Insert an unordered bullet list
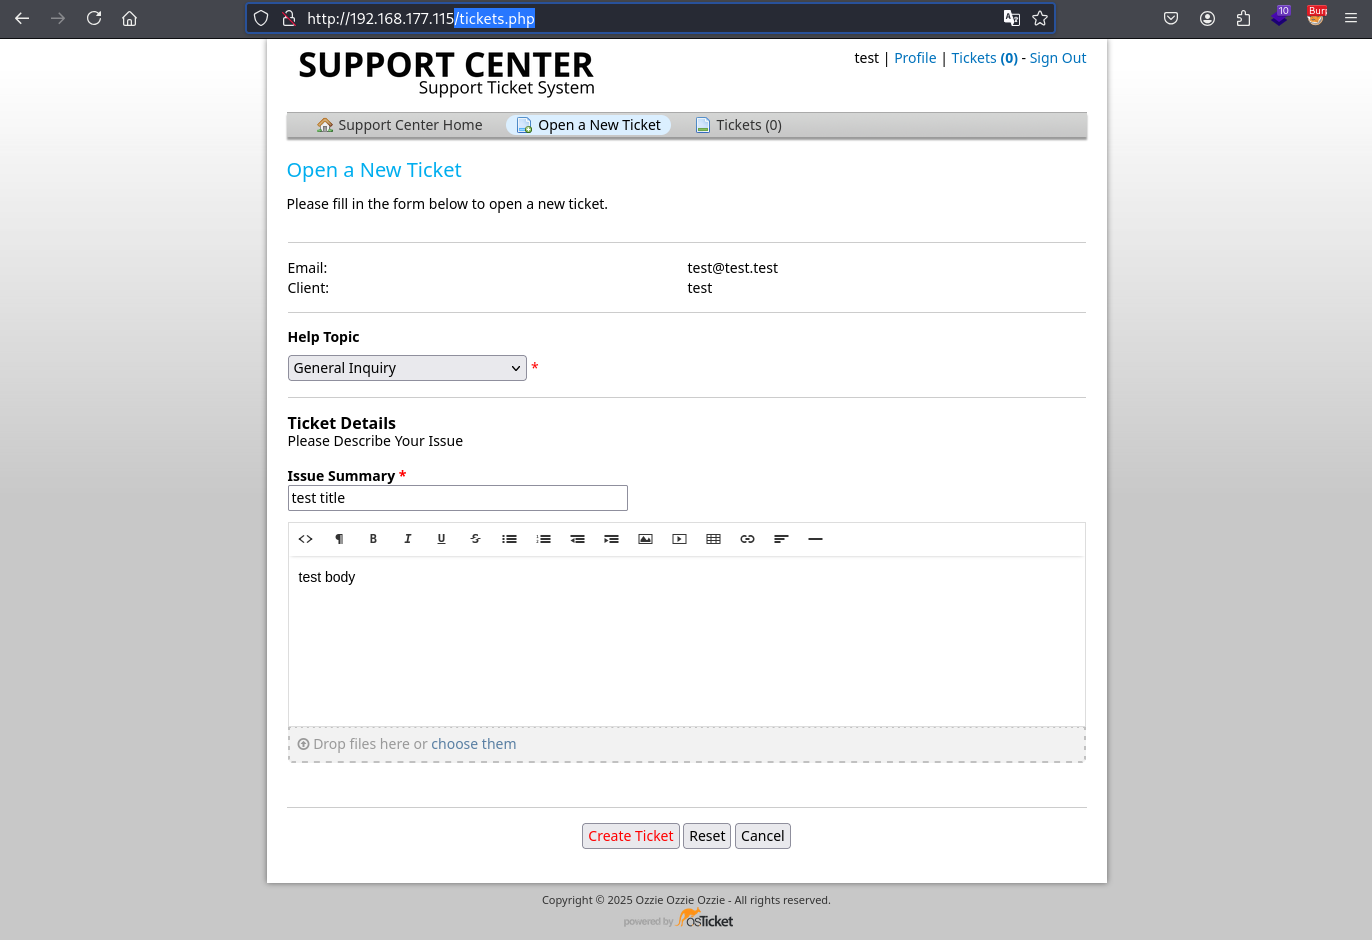The height and width of the screenshot is (940, 1372). (x=509, y=539)
